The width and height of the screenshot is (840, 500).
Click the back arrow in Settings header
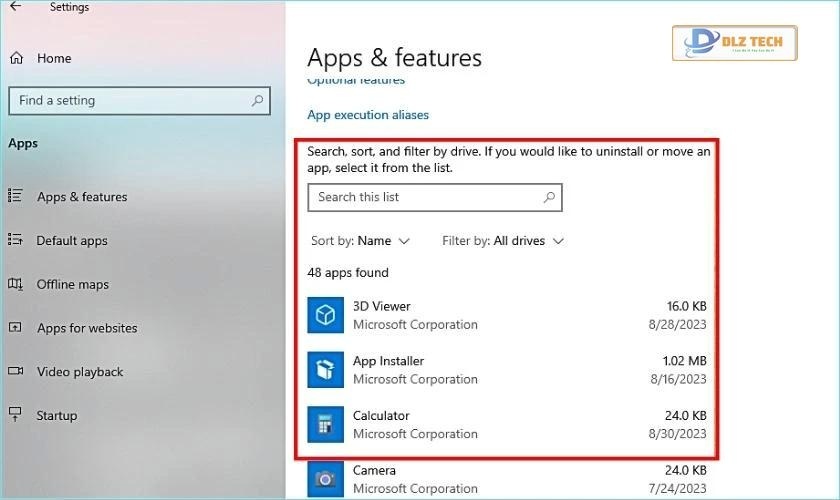point(15,7)
